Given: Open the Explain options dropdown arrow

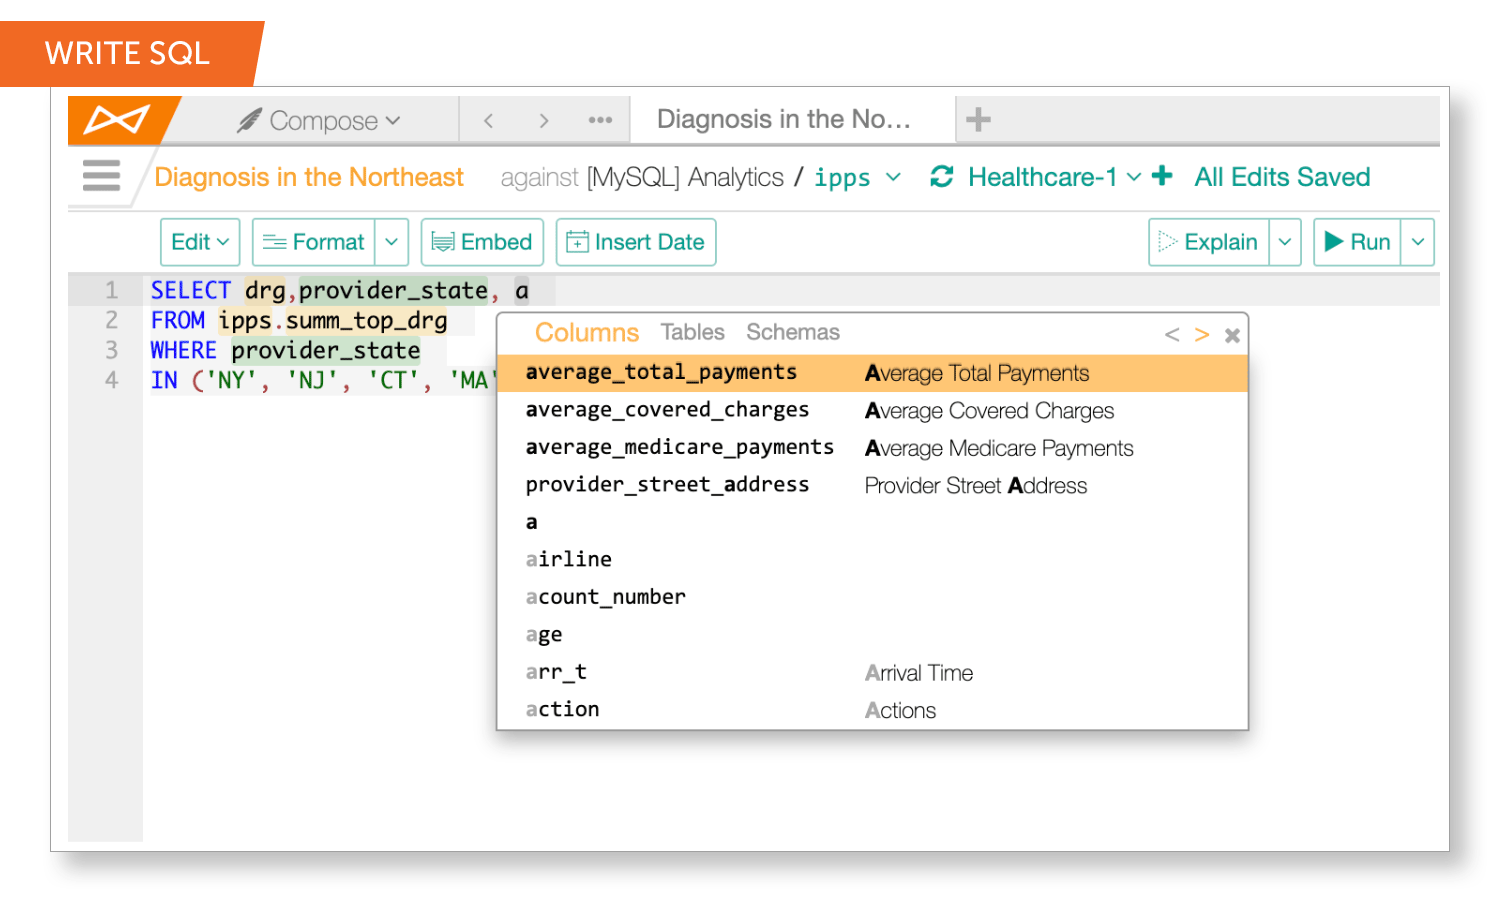Looking at the screenshot, I should coord(1285,242).
